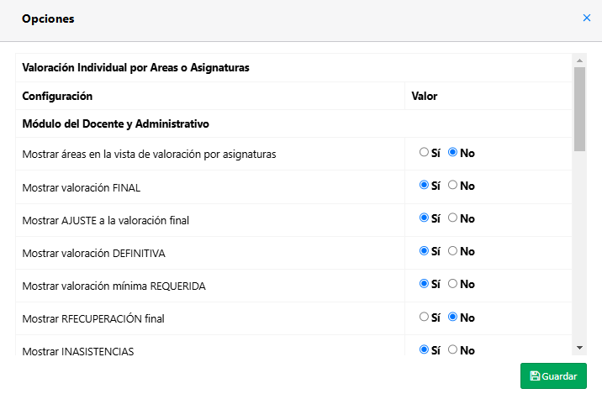Click the vertical scrollbar thumb

click(x=579, y=109)
